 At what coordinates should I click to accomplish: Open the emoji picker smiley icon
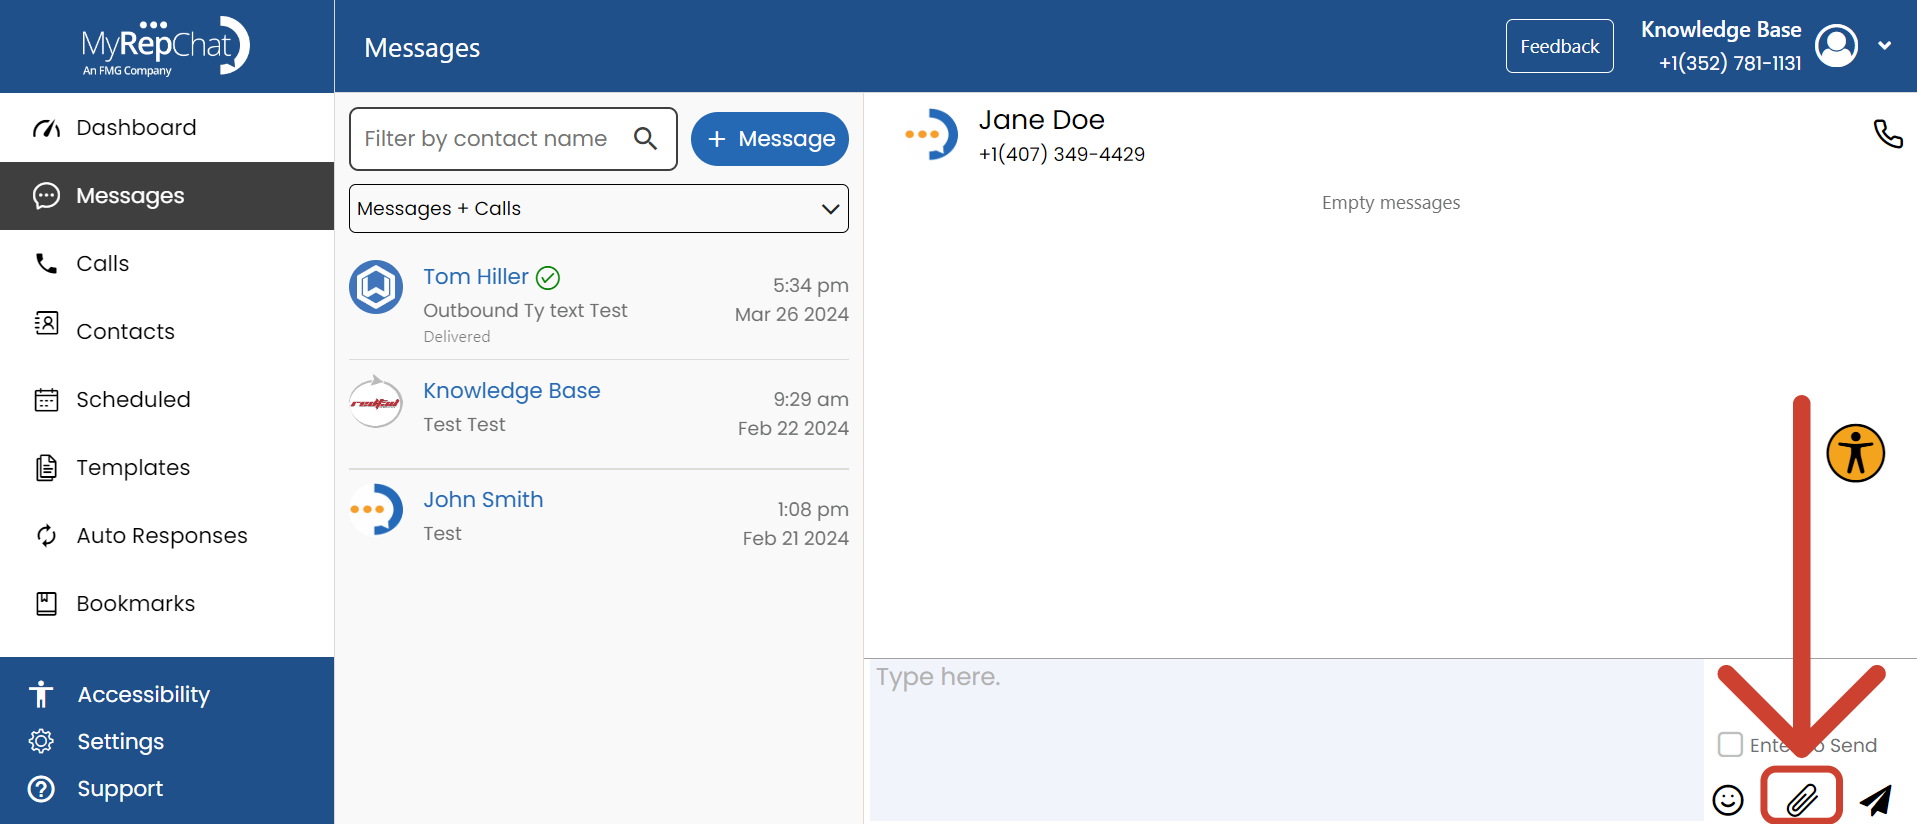point(1727,799)
